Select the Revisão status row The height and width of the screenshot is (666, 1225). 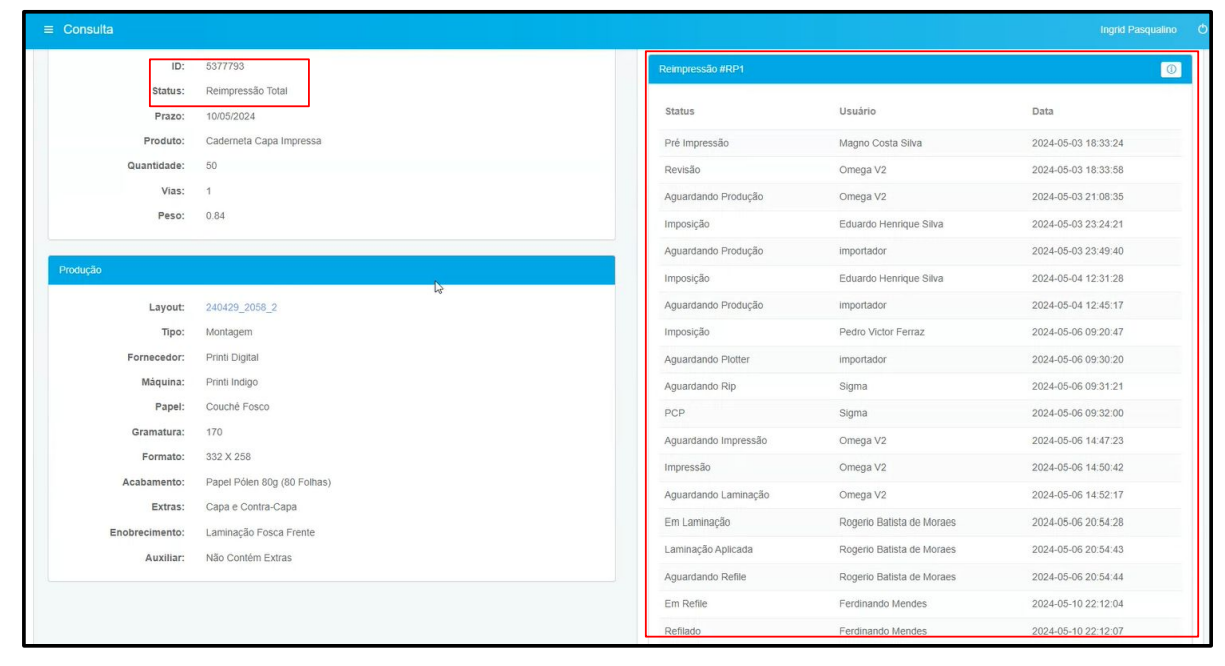tap(682, 170)
